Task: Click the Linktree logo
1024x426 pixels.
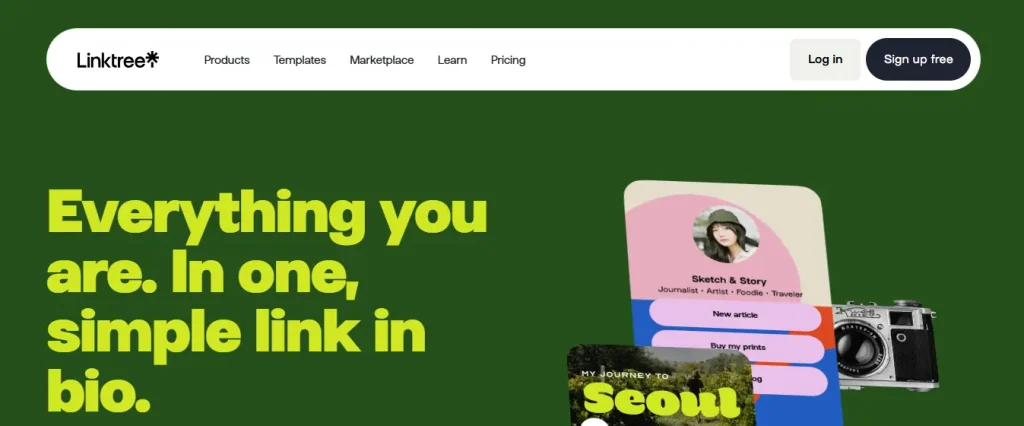Action: coord(118,59)
